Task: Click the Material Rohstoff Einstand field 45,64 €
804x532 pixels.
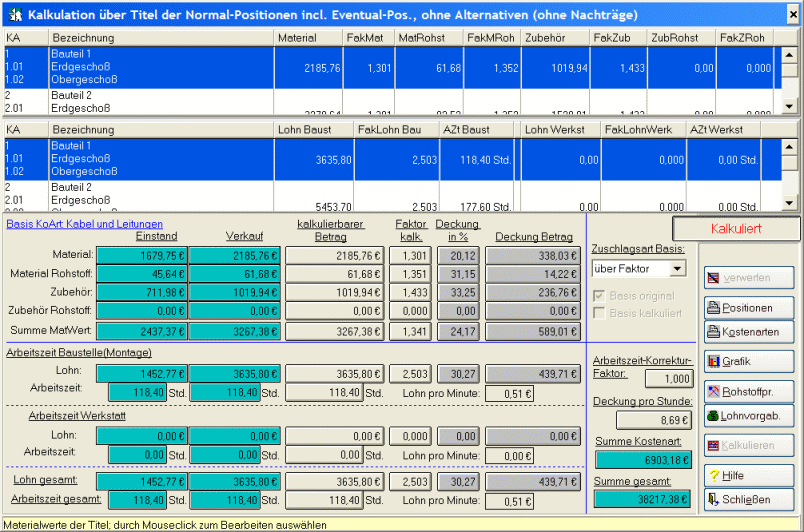Action: pos(142,274)
